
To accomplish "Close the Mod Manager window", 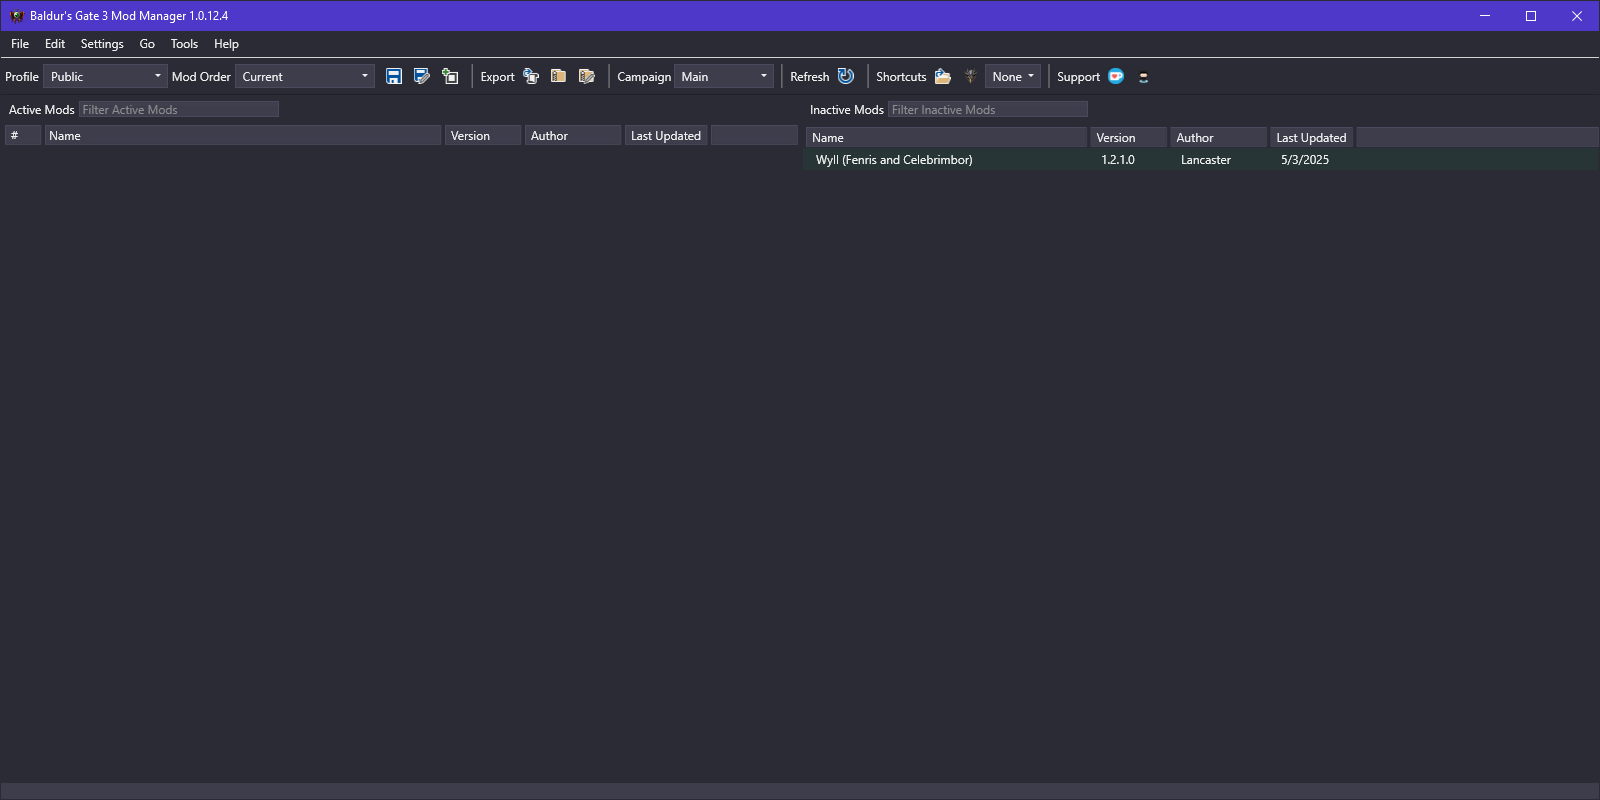I will [x=1577, y=16].
